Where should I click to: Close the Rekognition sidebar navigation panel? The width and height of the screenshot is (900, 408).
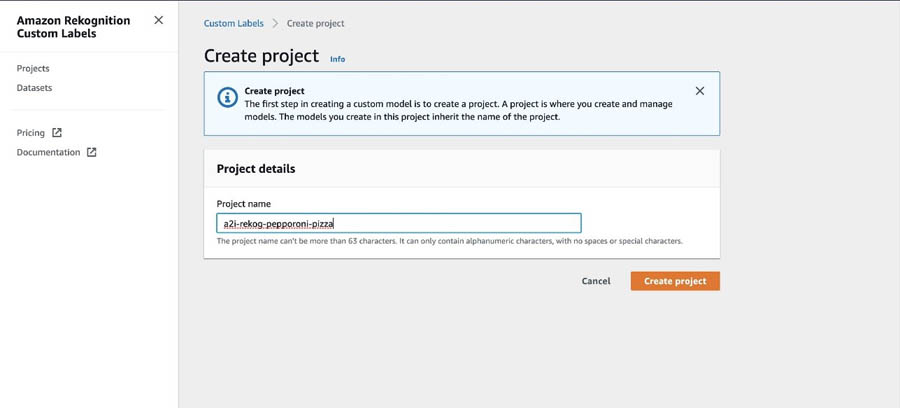159,20
